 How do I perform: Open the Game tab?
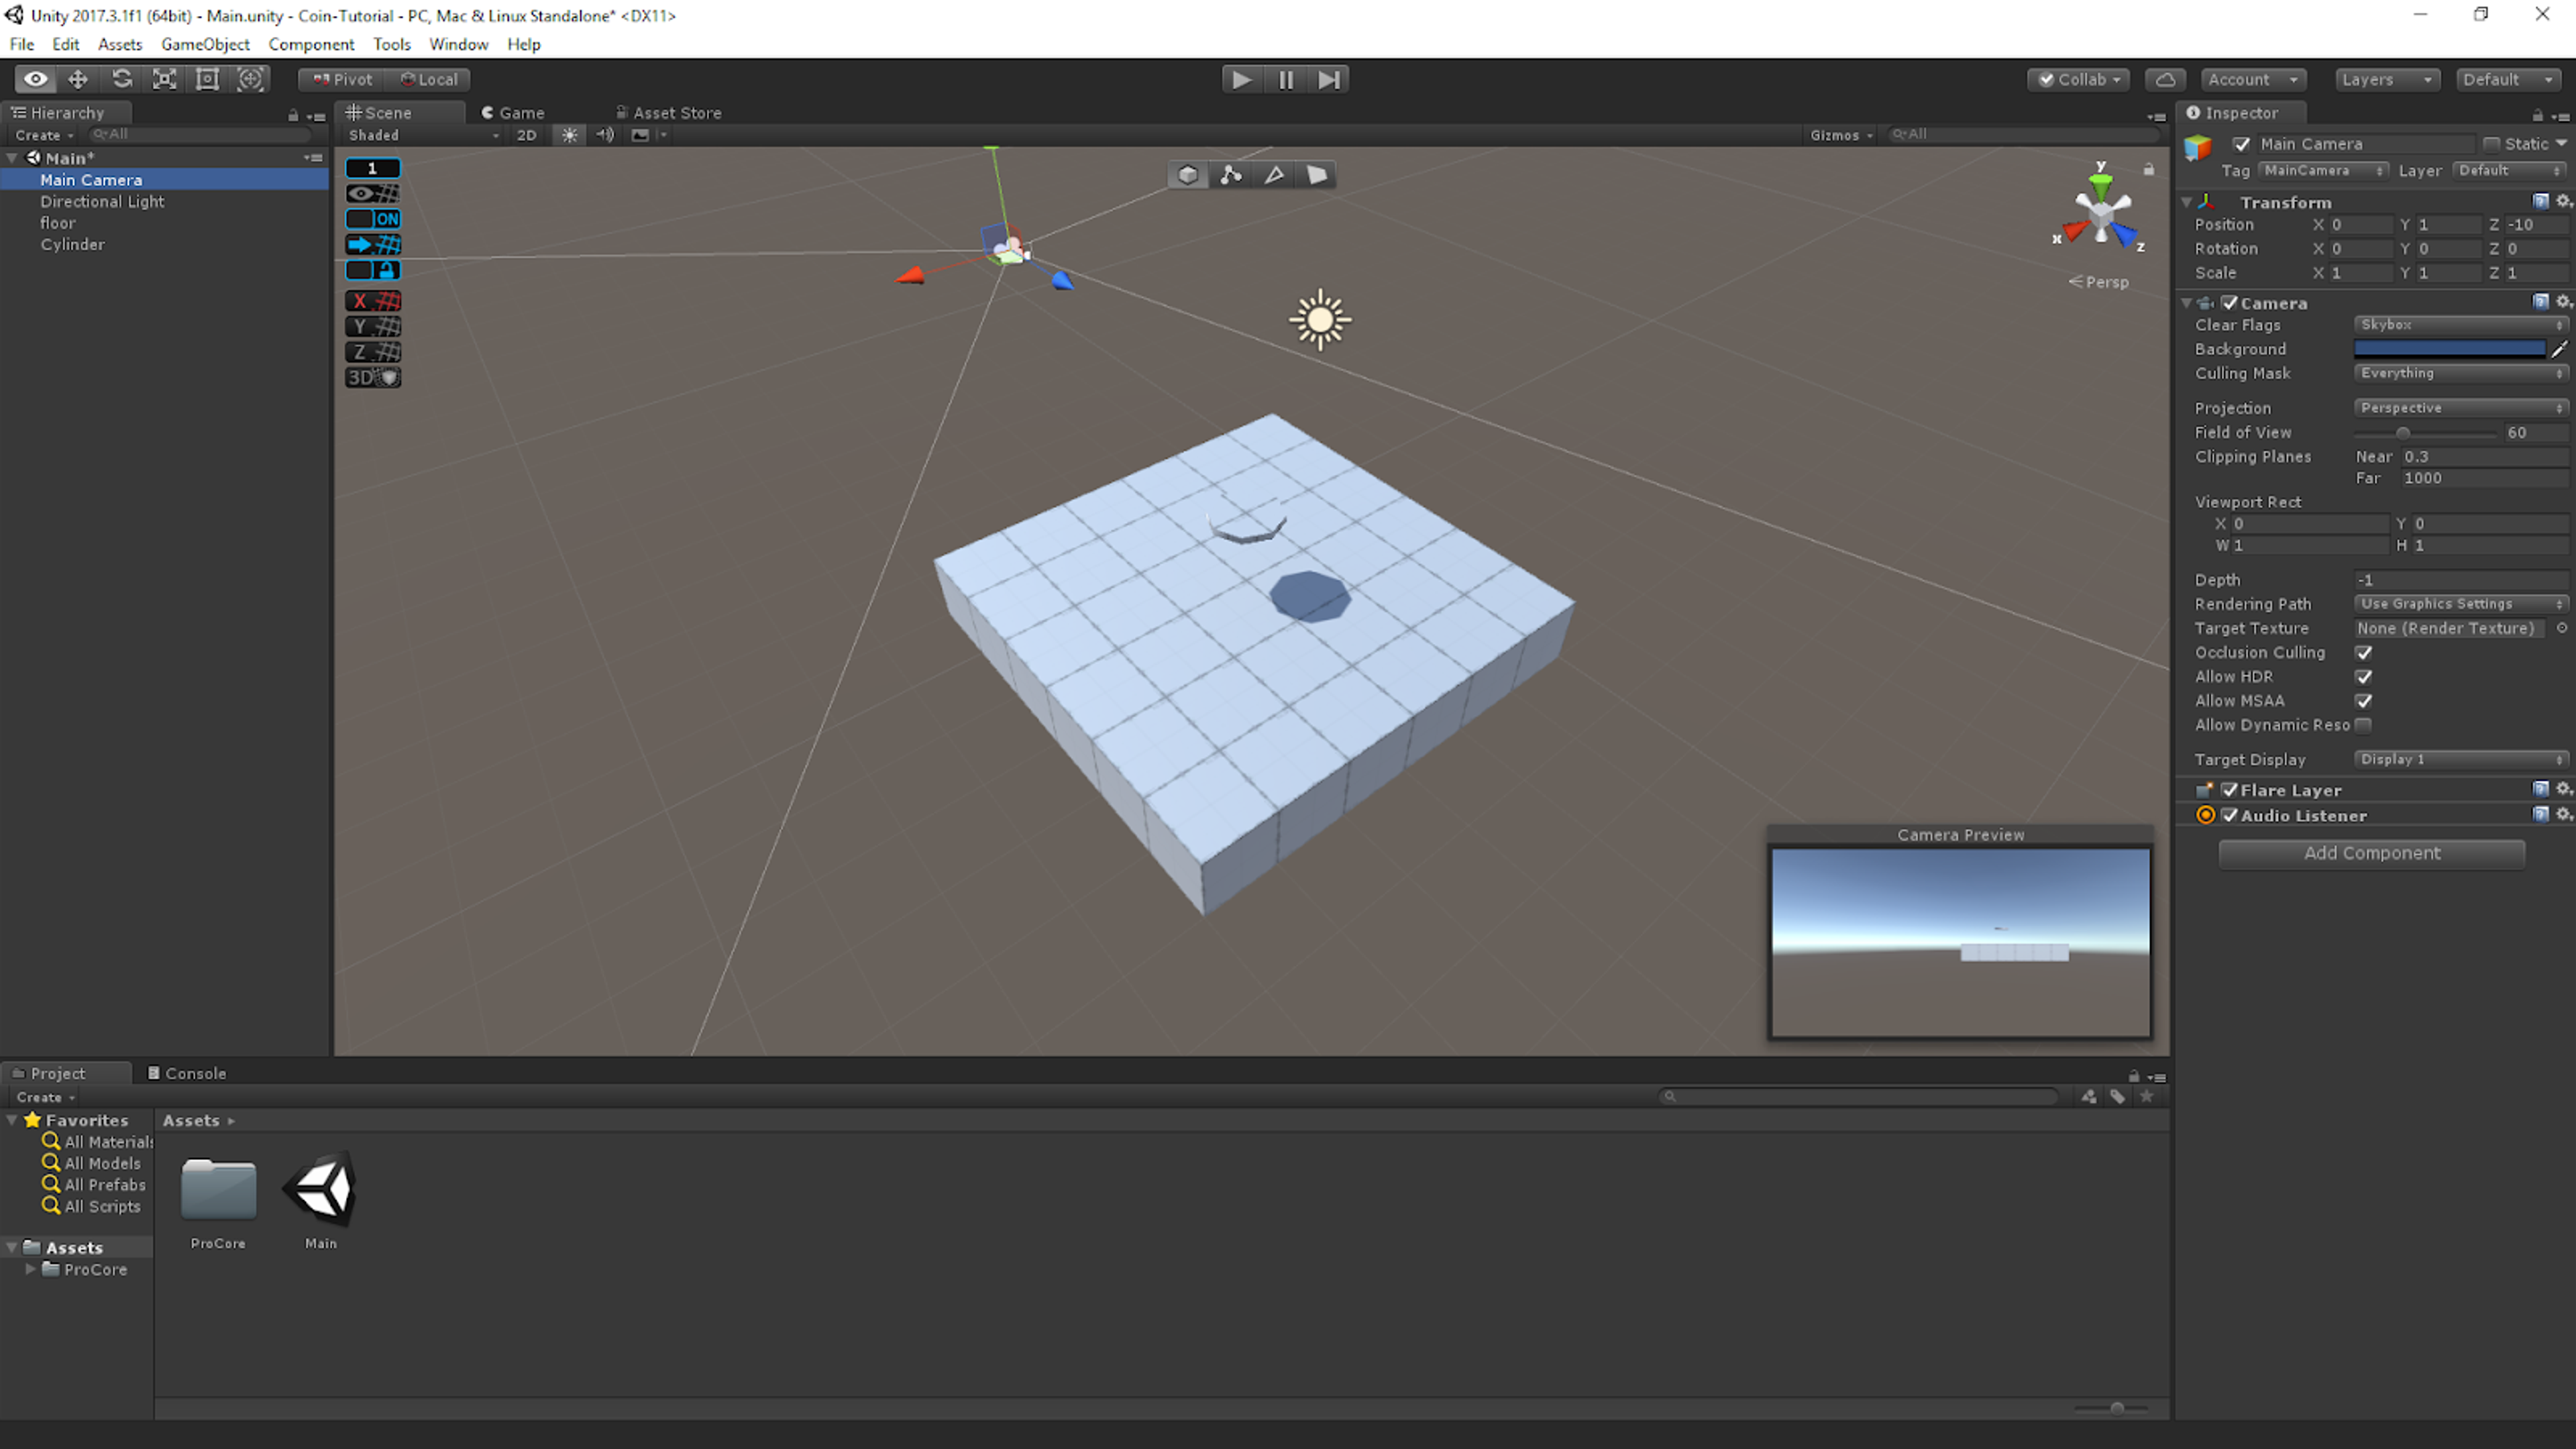pos(515,111)
